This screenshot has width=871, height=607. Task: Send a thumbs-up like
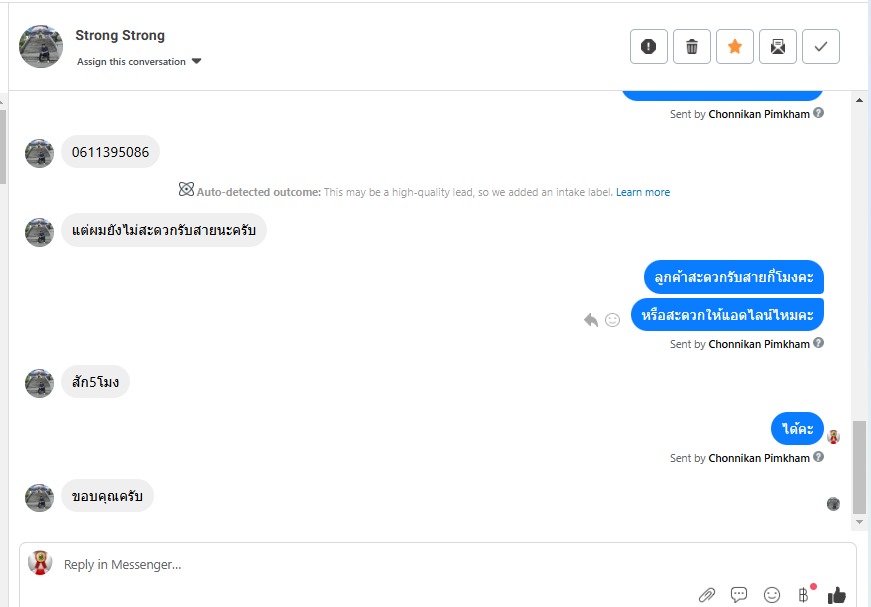pyautogui.click(x=837, y=595)
